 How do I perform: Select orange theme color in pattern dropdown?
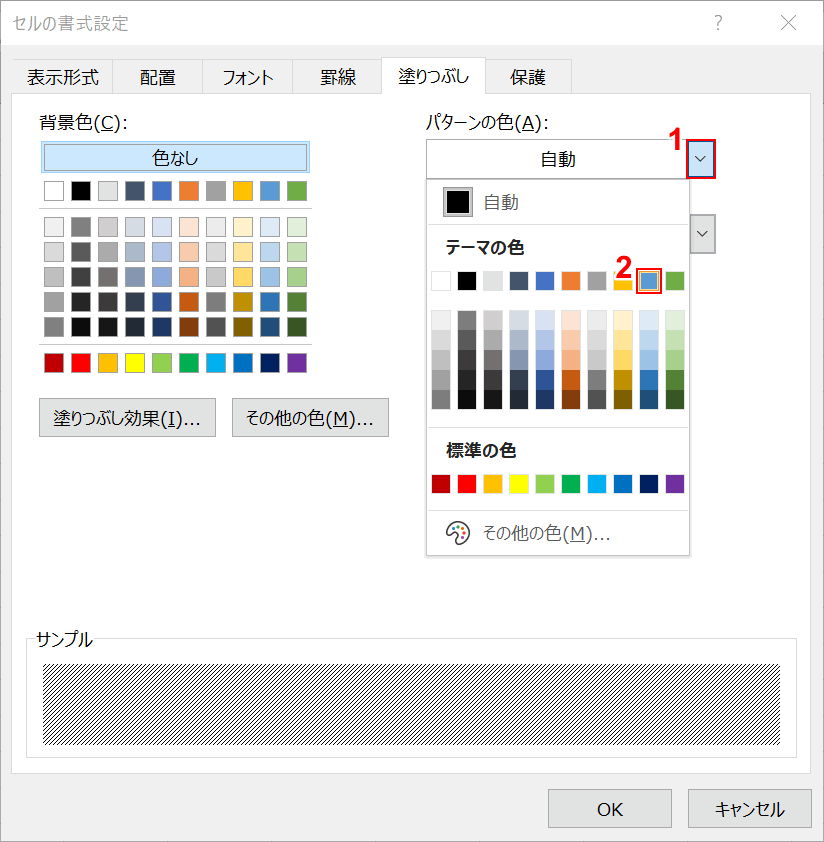point(571,281)
